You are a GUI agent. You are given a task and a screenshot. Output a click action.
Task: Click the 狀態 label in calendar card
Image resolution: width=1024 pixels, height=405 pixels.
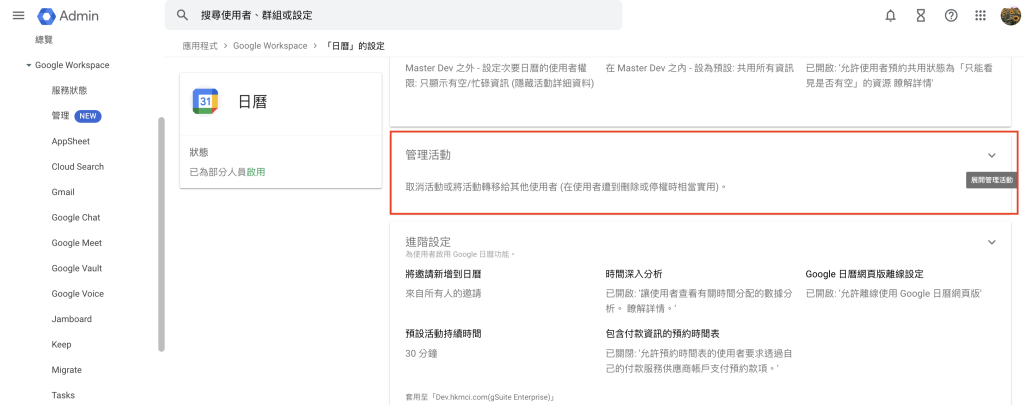pyautogui.click(x=199, y=152)
